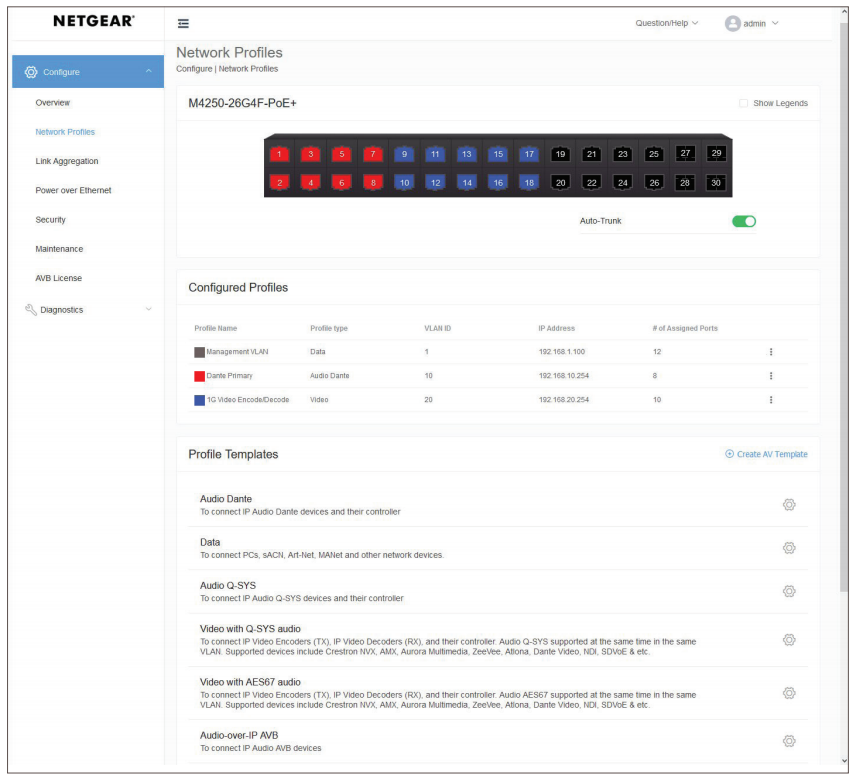Select switch port 30
This screenshot has height=780, width=856.
716,182
